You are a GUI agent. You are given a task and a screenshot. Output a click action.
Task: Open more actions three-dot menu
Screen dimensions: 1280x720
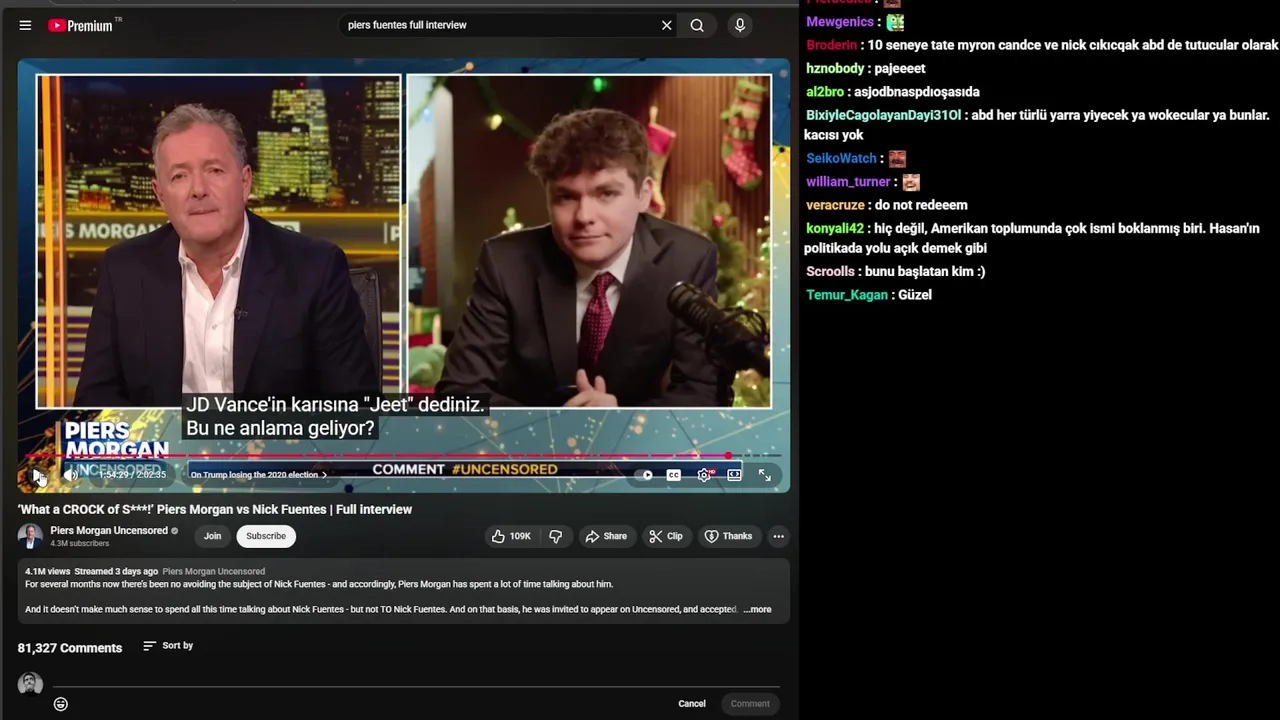coord(778,536)
